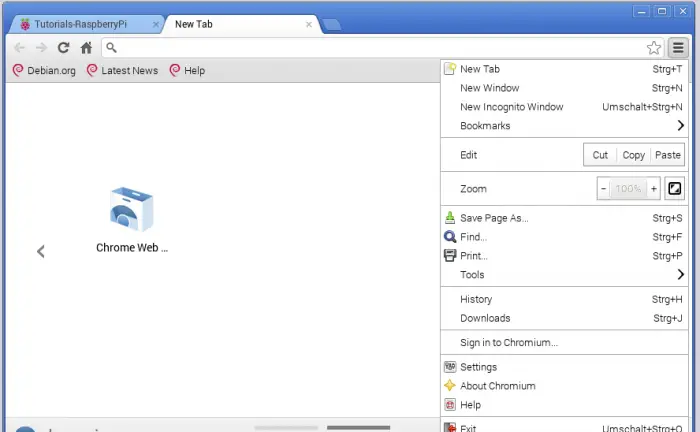Open a new tab with the tab strip button

click(x=332, y=25)
